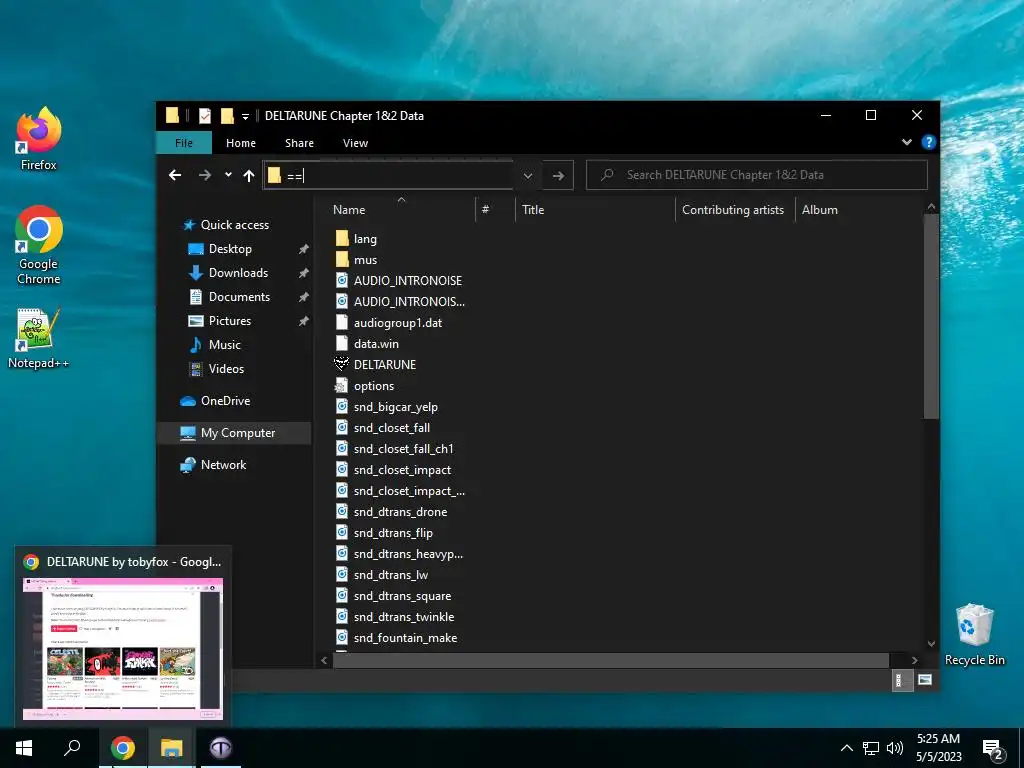Click Properties quick access toolbar icon
The height and width of the screenshot is (768, 1024).
pyautogui.click(x=205, y=116)
